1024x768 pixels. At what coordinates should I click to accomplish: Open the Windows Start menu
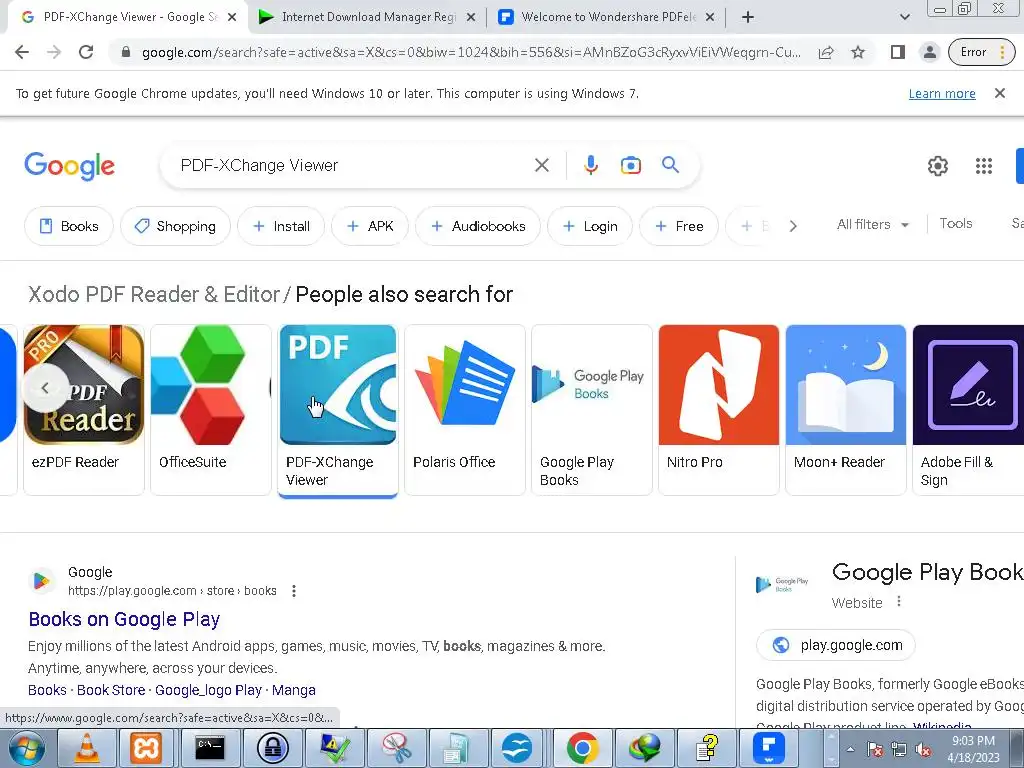point(26,748)
